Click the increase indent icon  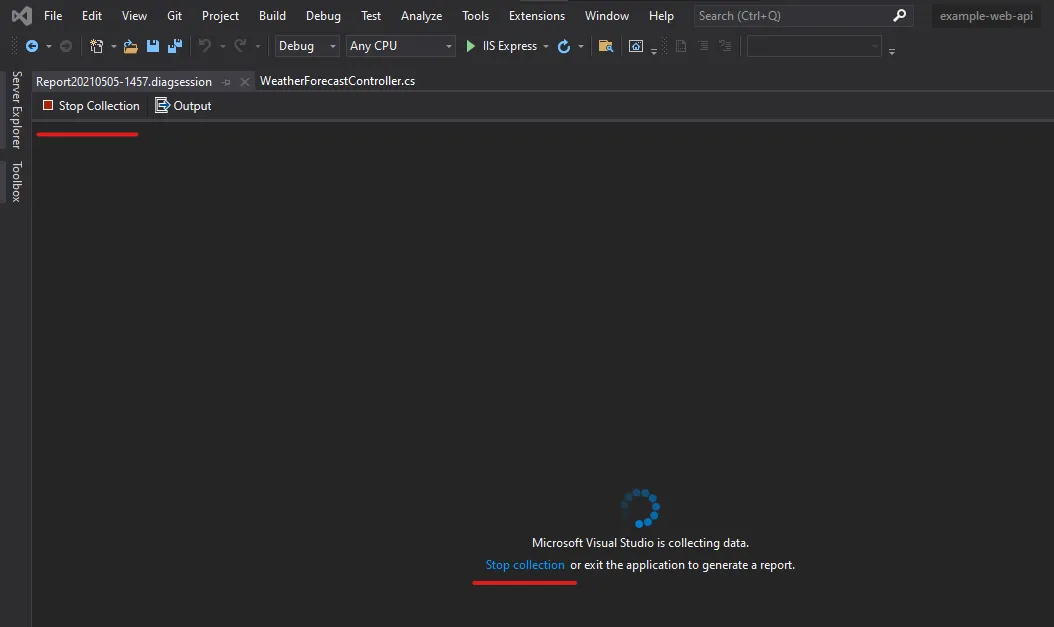point(725,46)
